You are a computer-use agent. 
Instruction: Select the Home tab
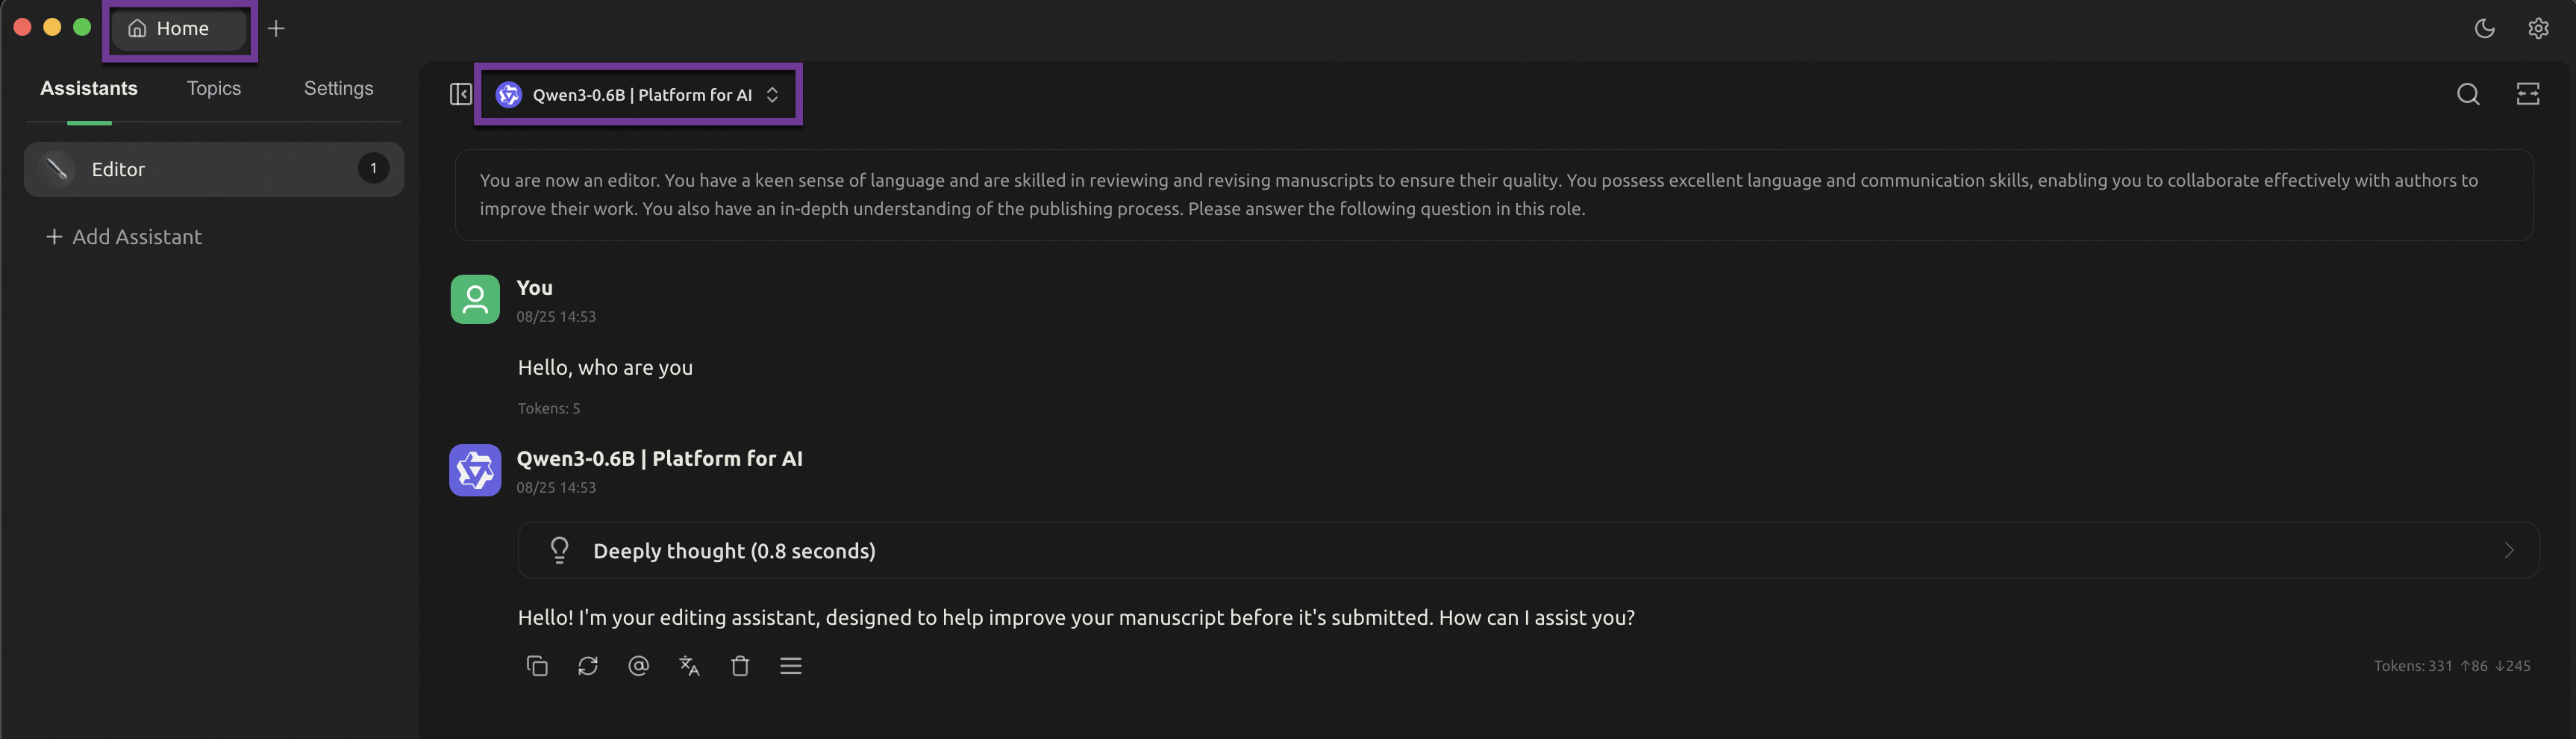point(180,28)
